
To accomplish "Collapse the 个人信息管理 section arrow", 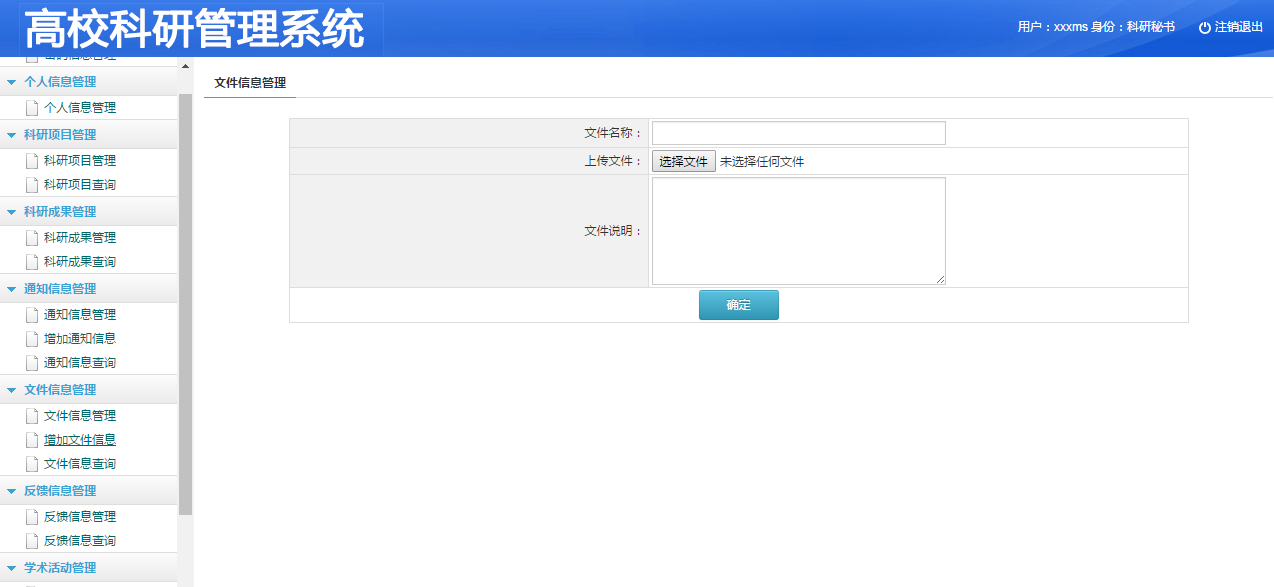I will point(11,82).
